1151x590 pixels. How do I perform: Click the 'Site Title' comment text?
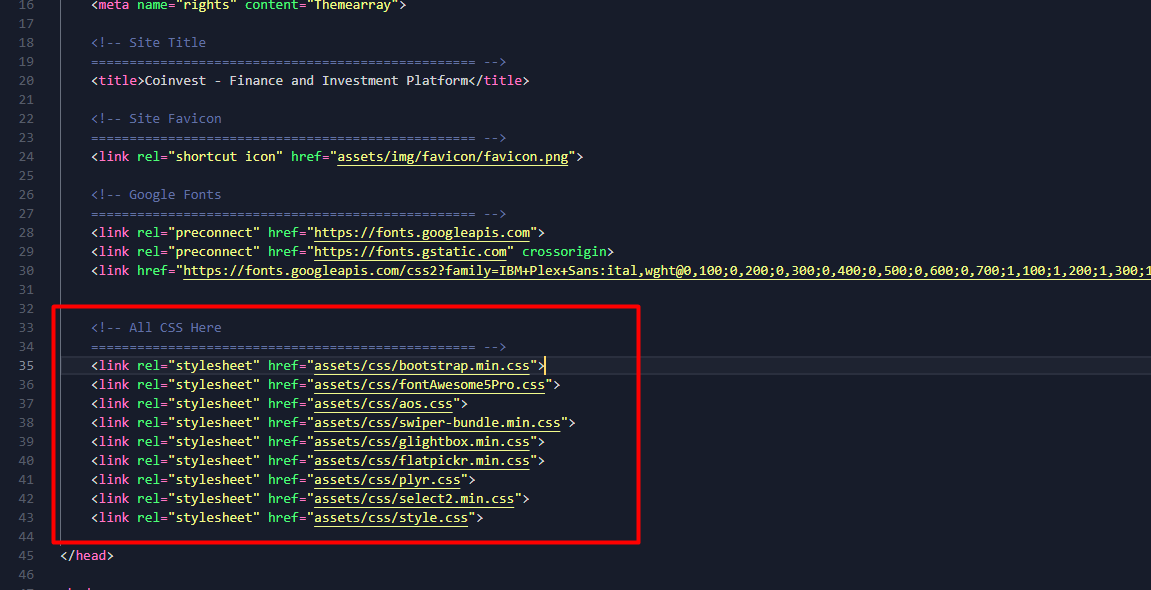tap(167, 43)
